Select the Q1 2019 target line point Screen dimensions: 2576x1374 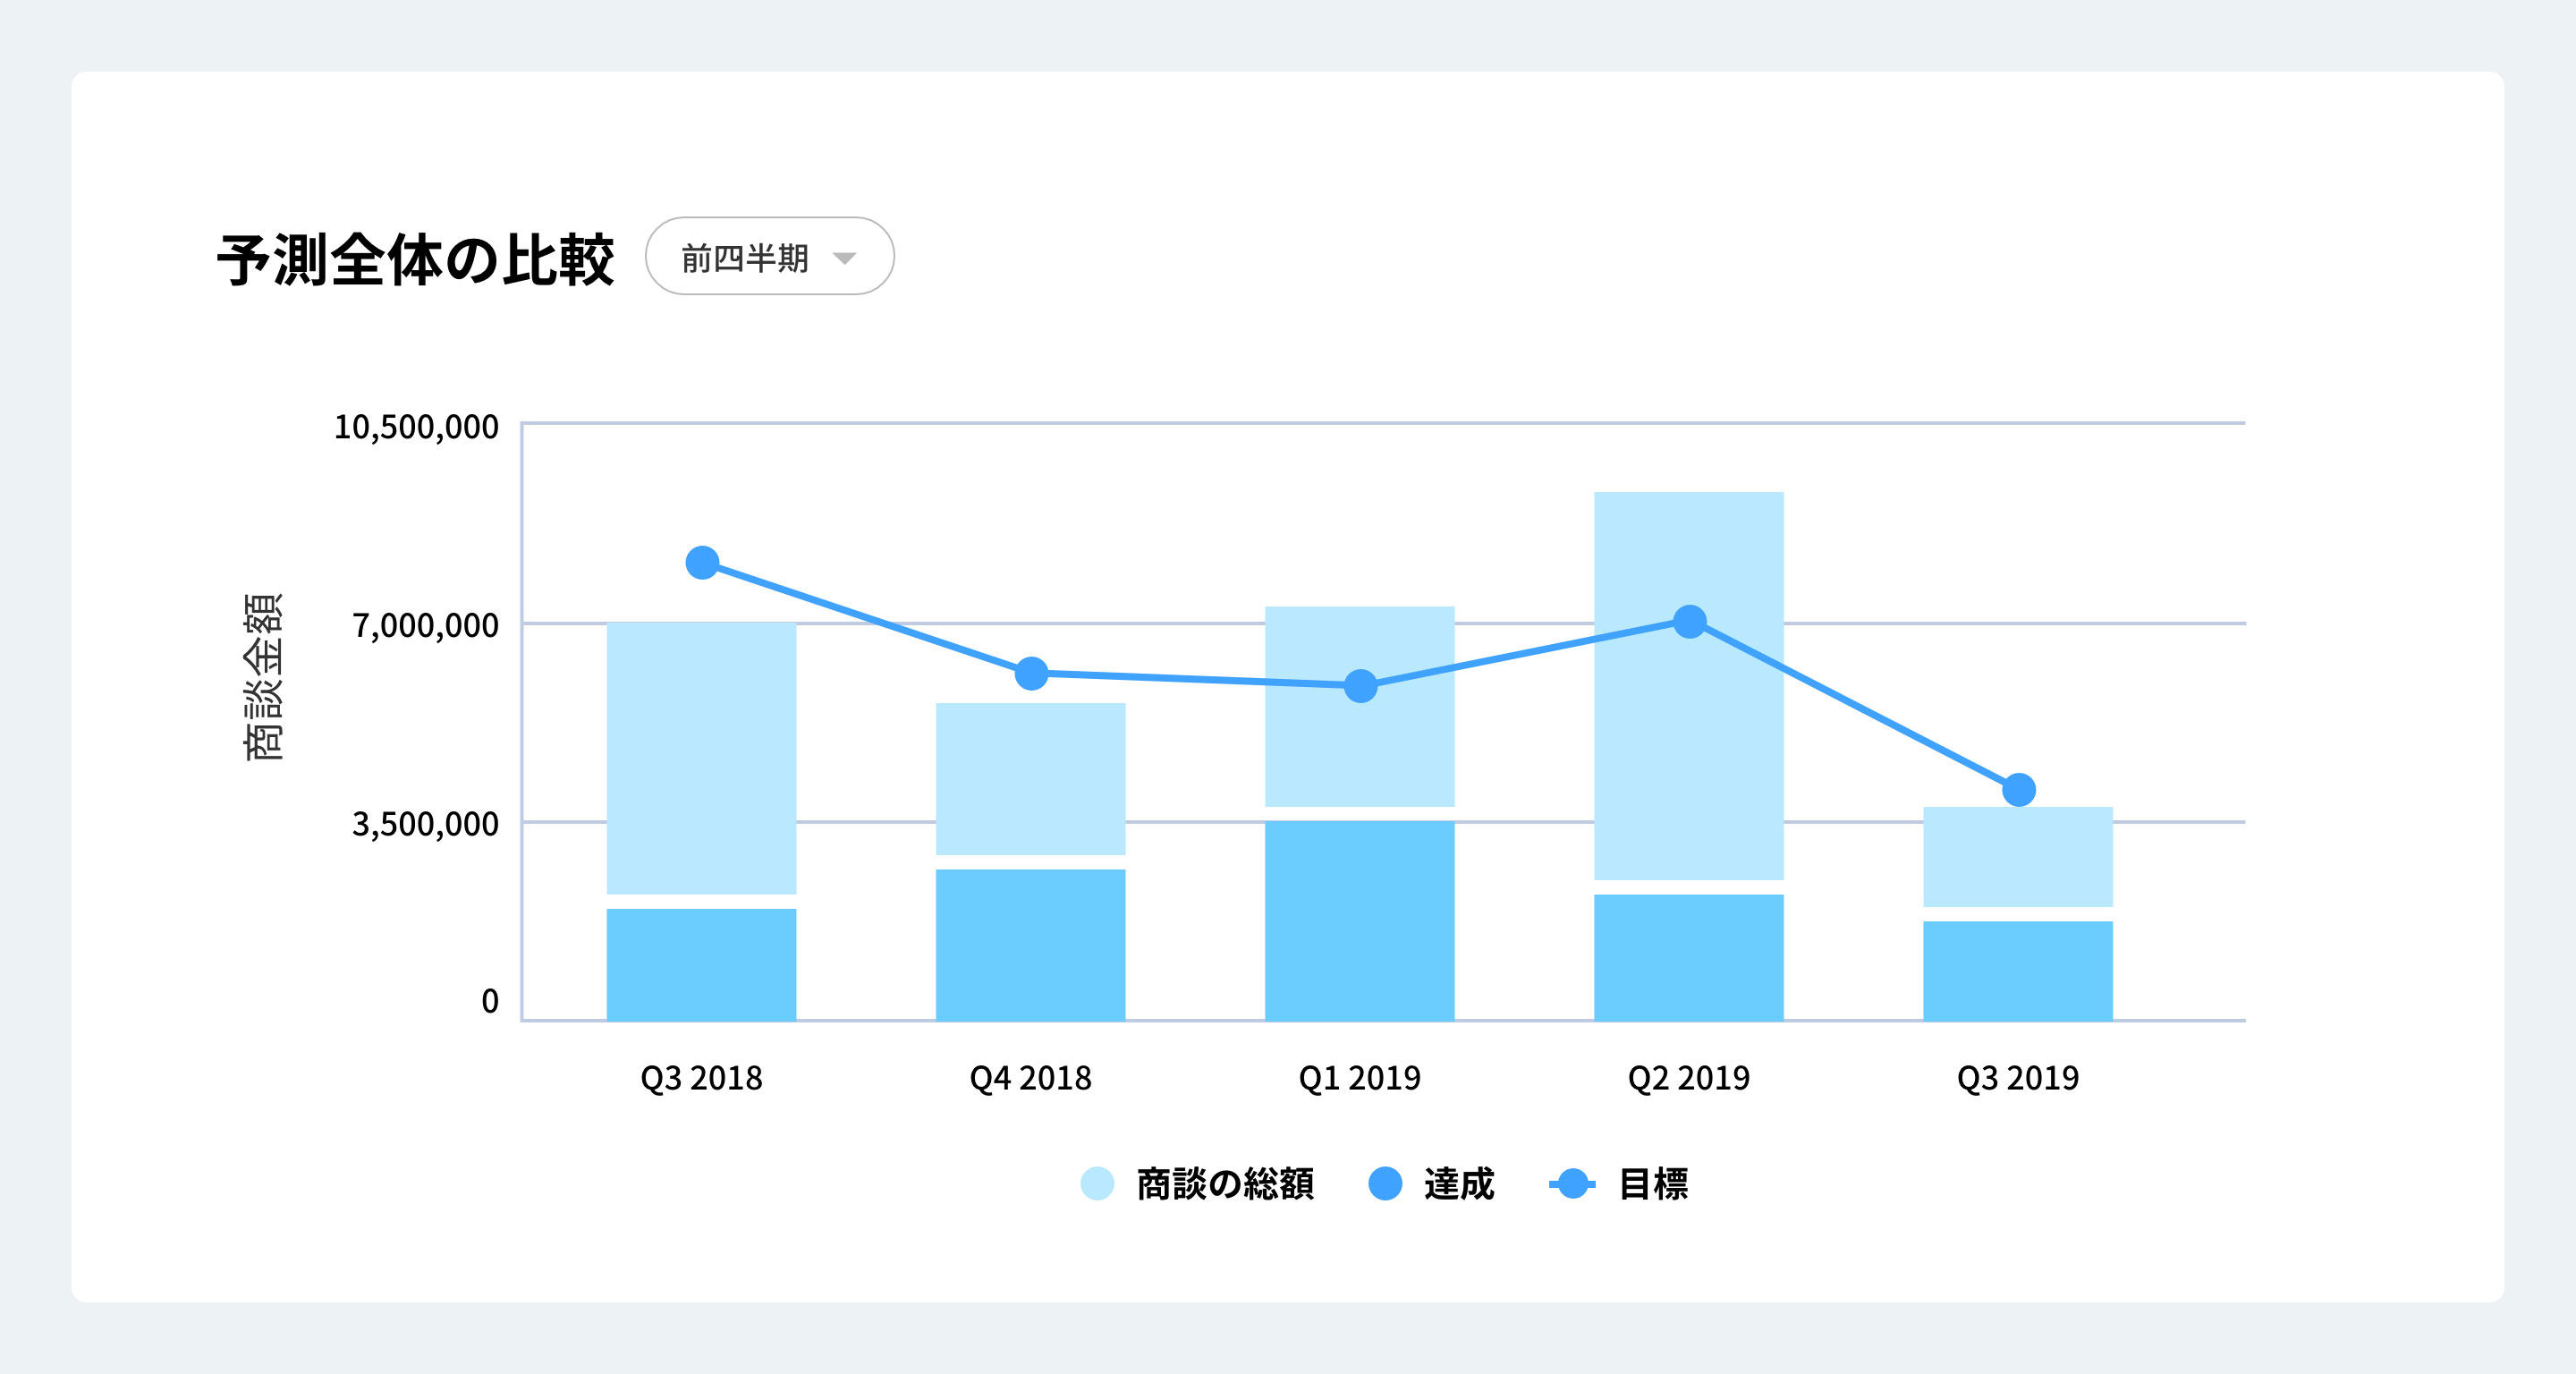click(x=1360, y=686)
